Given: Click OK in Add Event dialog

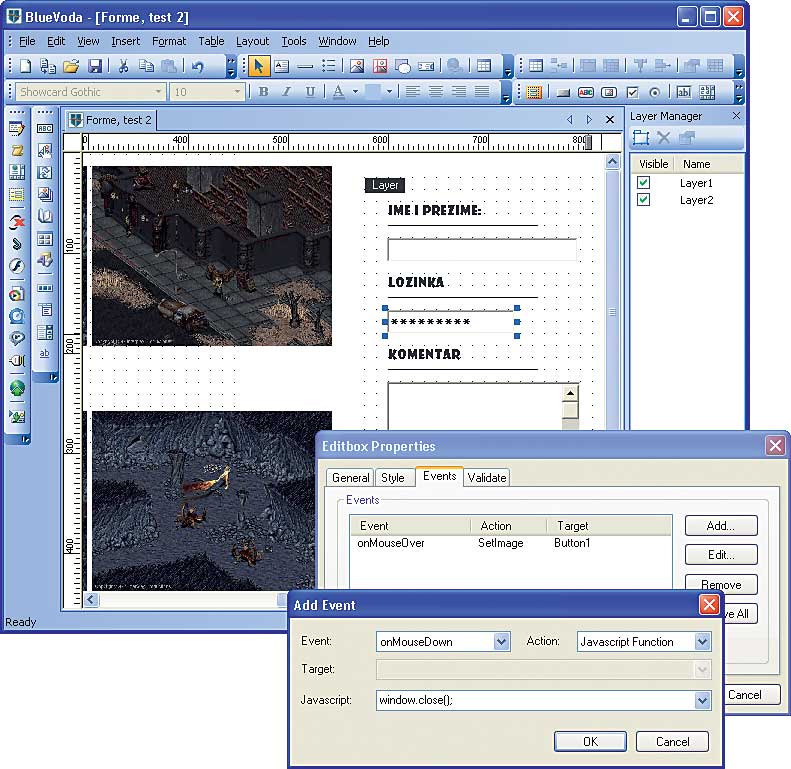Looking at the screenshot, I should (x=590, y=741).
